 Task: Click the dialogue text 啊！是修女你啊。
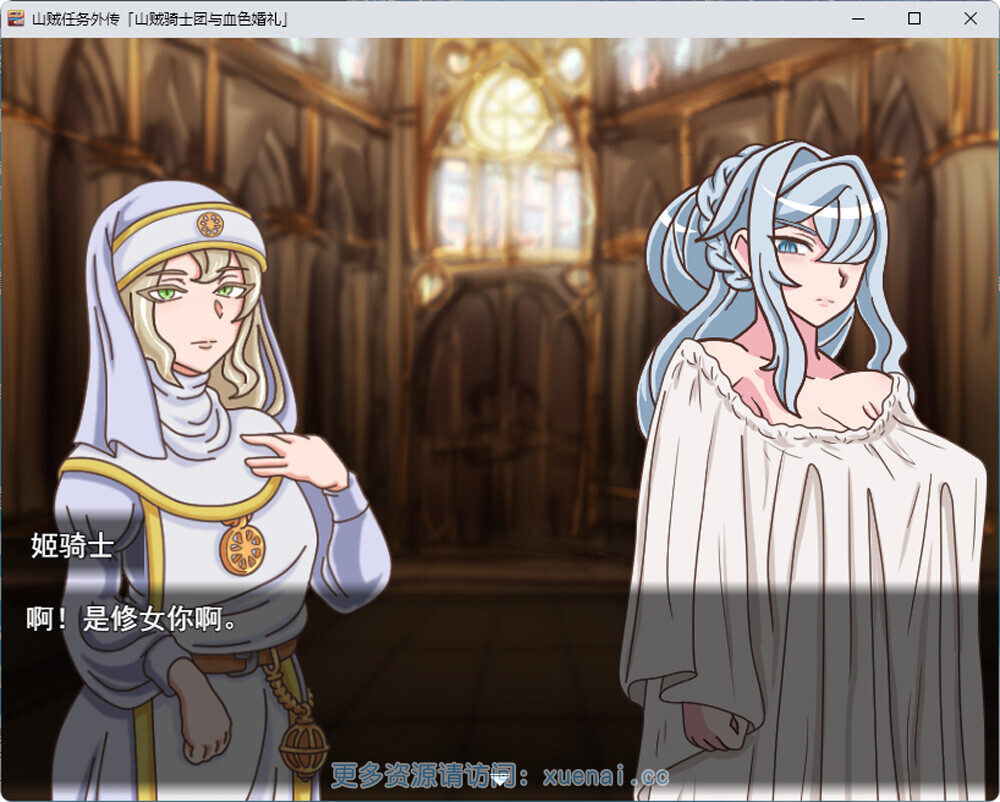pos(132,619)
